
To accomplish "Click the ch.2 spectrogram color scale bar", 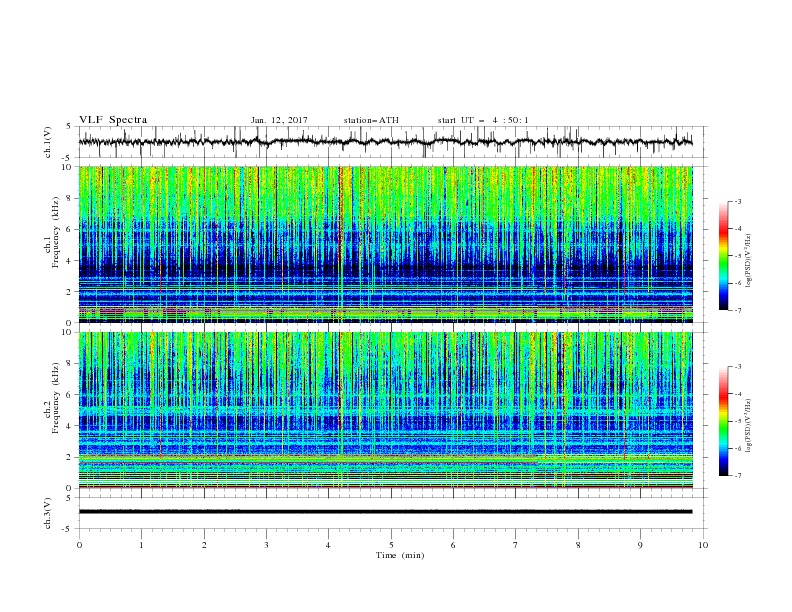I will pos(723,421).
